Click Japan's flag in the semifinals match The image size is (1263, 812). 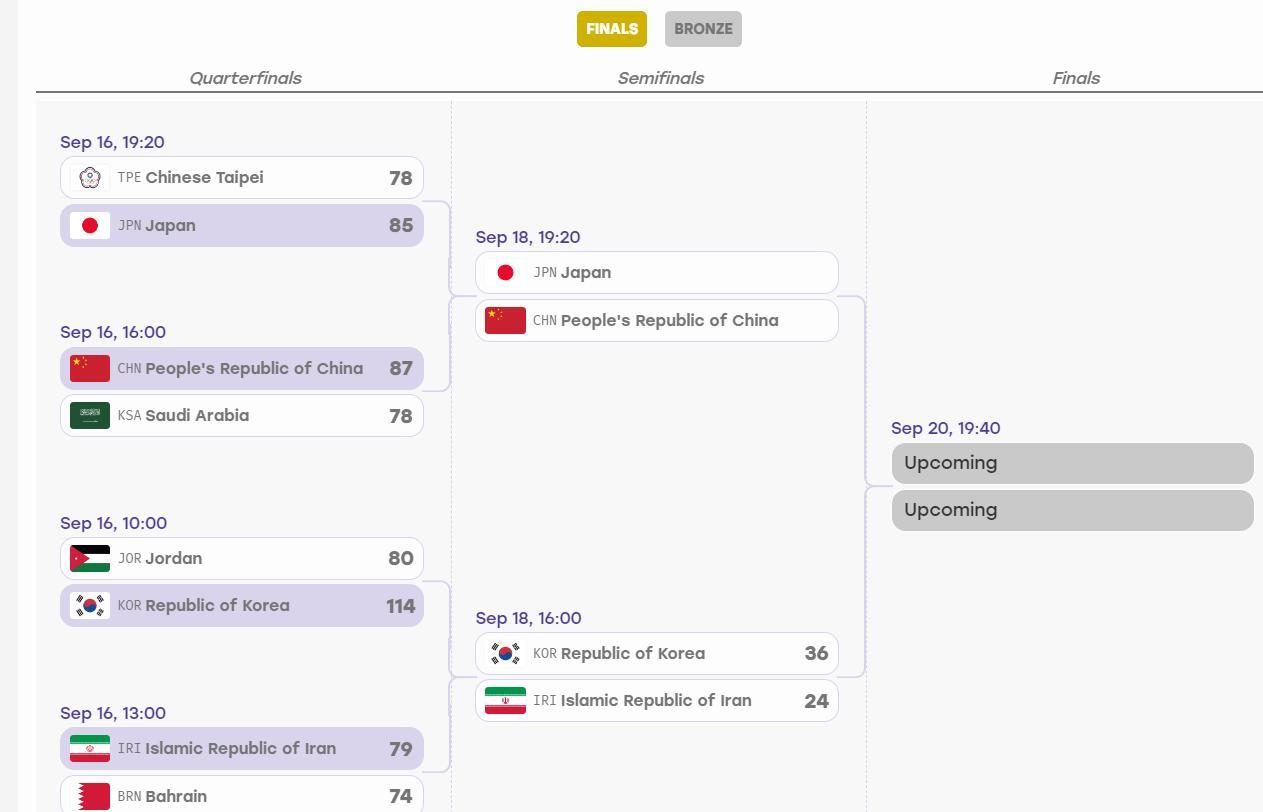click(x=505, y=273)
